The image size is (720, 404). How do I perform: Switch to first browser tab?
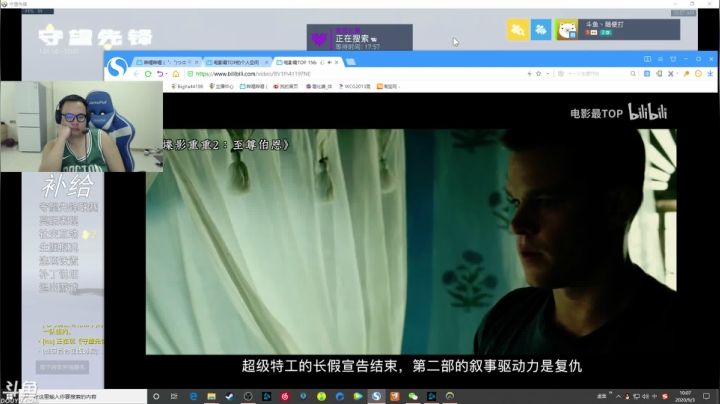[x=166, y=62]
